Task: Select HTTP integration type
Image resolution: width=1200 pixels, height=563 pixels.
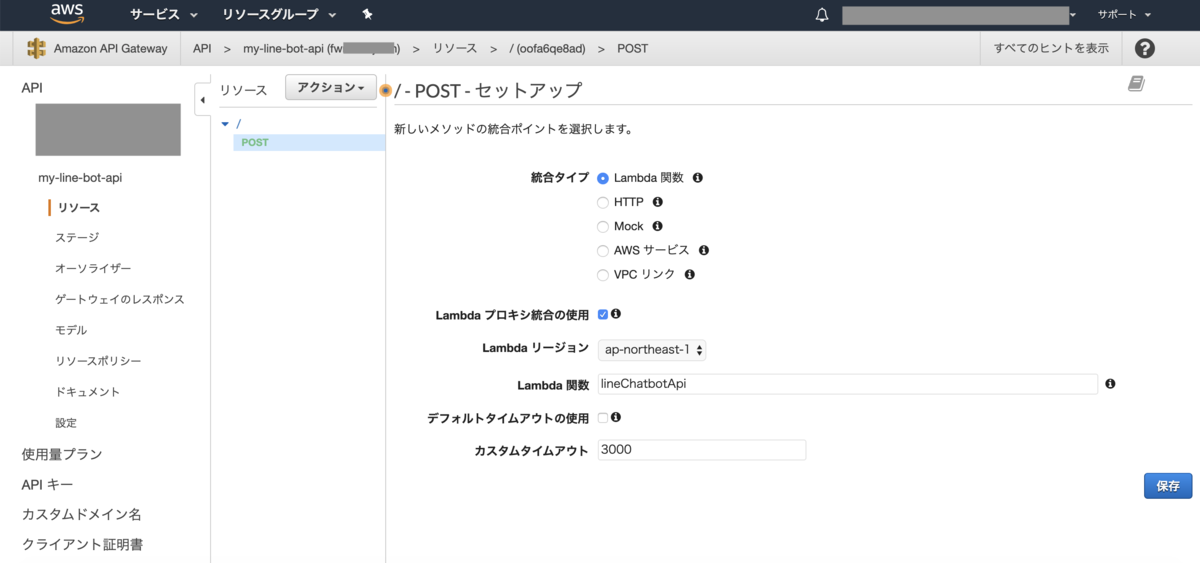Action: [603, 202]
